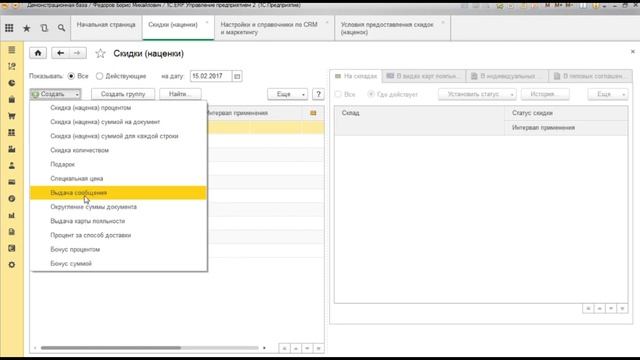Open the four-squares section in sidebar
This screenshot has height=360, width=640.
(x=11, y=132)
